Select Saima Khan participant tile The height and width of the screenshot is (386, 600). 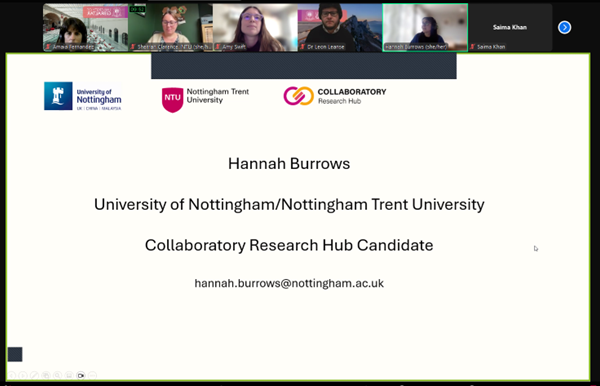tap(510, 28)
